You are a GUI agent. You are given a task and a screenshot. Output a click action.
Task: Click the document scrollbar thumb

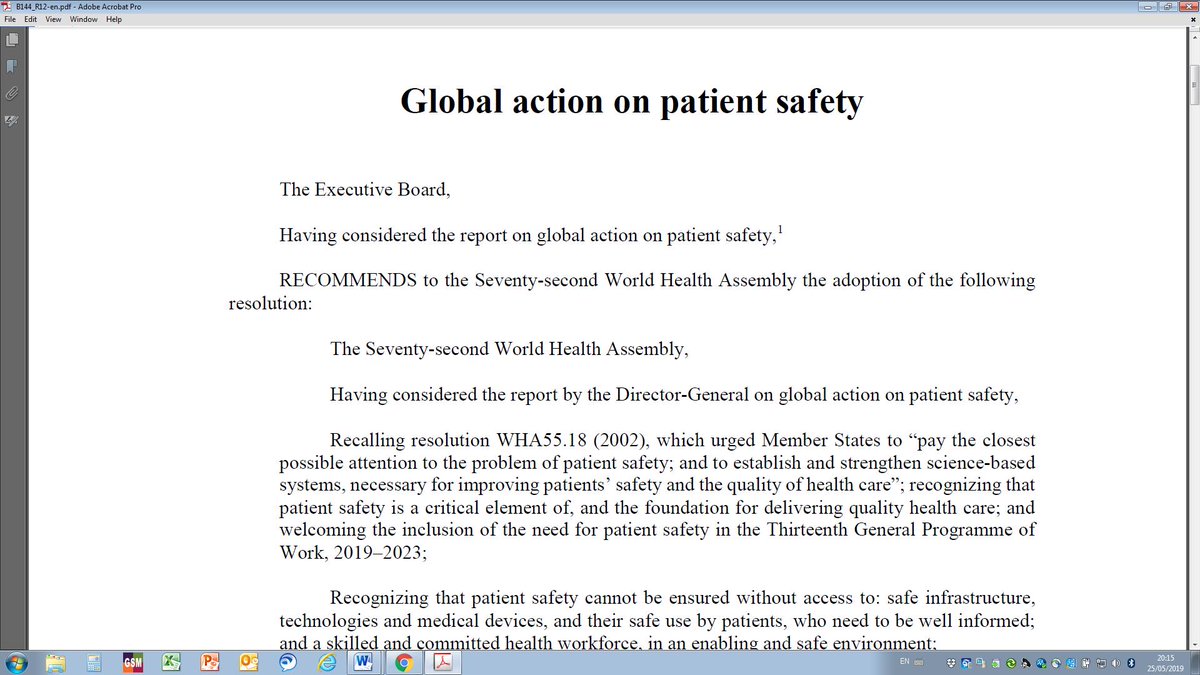tap(1193, 85)
